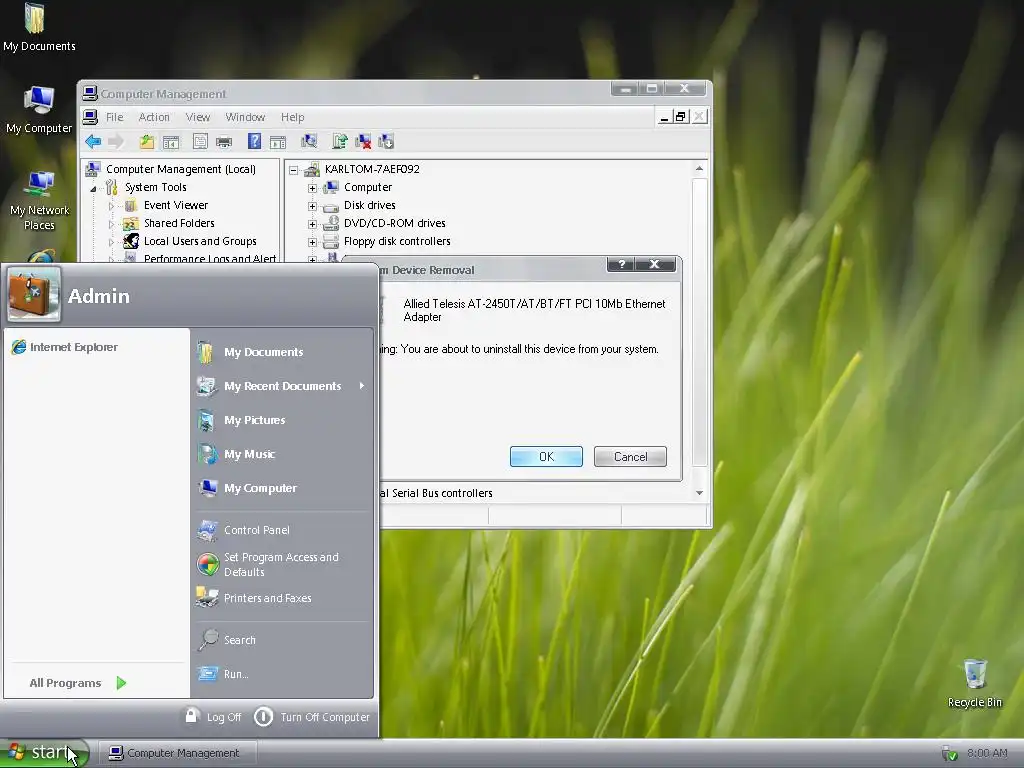
Task: Open My Documents desktop icon
Action: pyautogui.click(x=39, y=27)
